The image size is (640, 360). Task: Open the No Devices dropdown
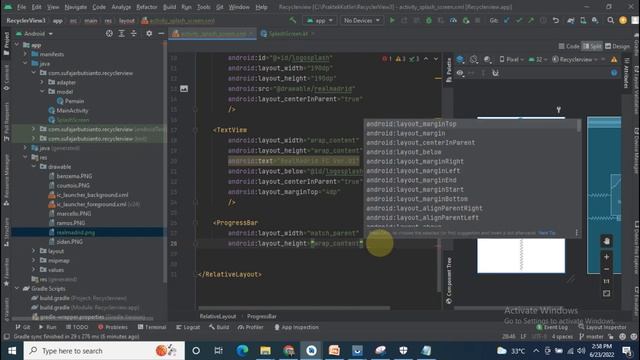[x=362, y=20]
